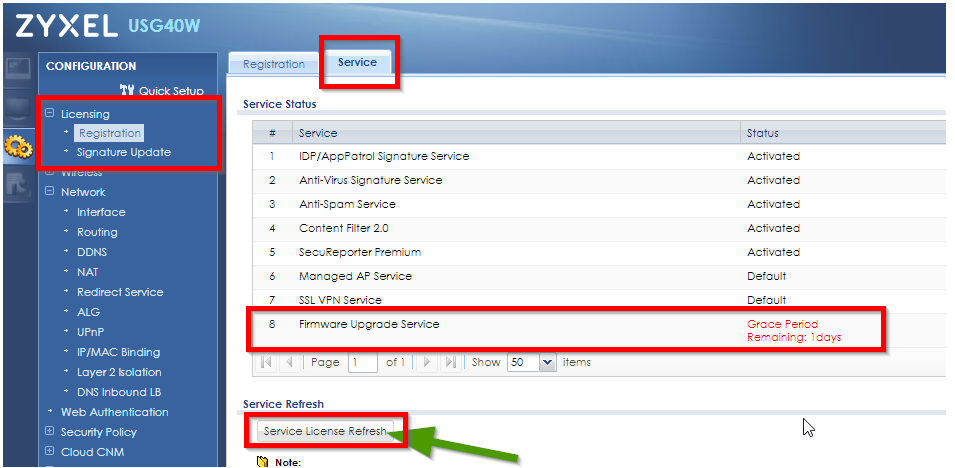The image size is (955, 468).
Task: Collapse the Licensing tree node
Action: pos(50,114)
